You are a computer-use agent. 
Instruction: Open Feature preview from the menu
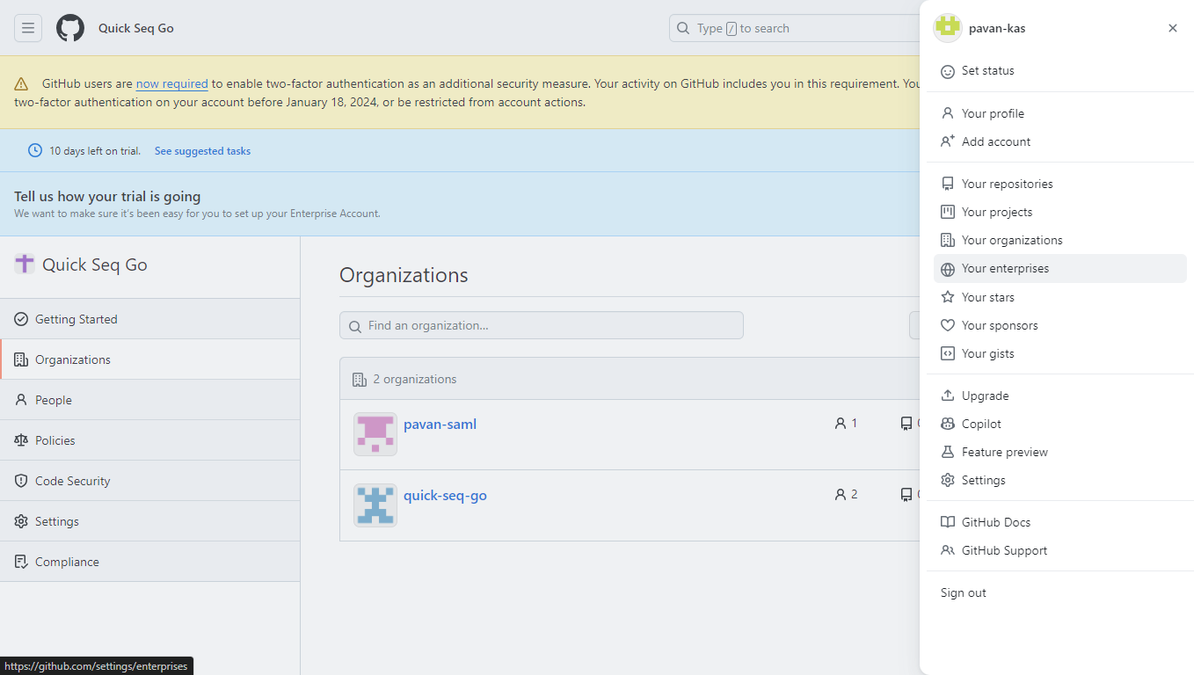pyautogui.click(x=1060, y=452)
